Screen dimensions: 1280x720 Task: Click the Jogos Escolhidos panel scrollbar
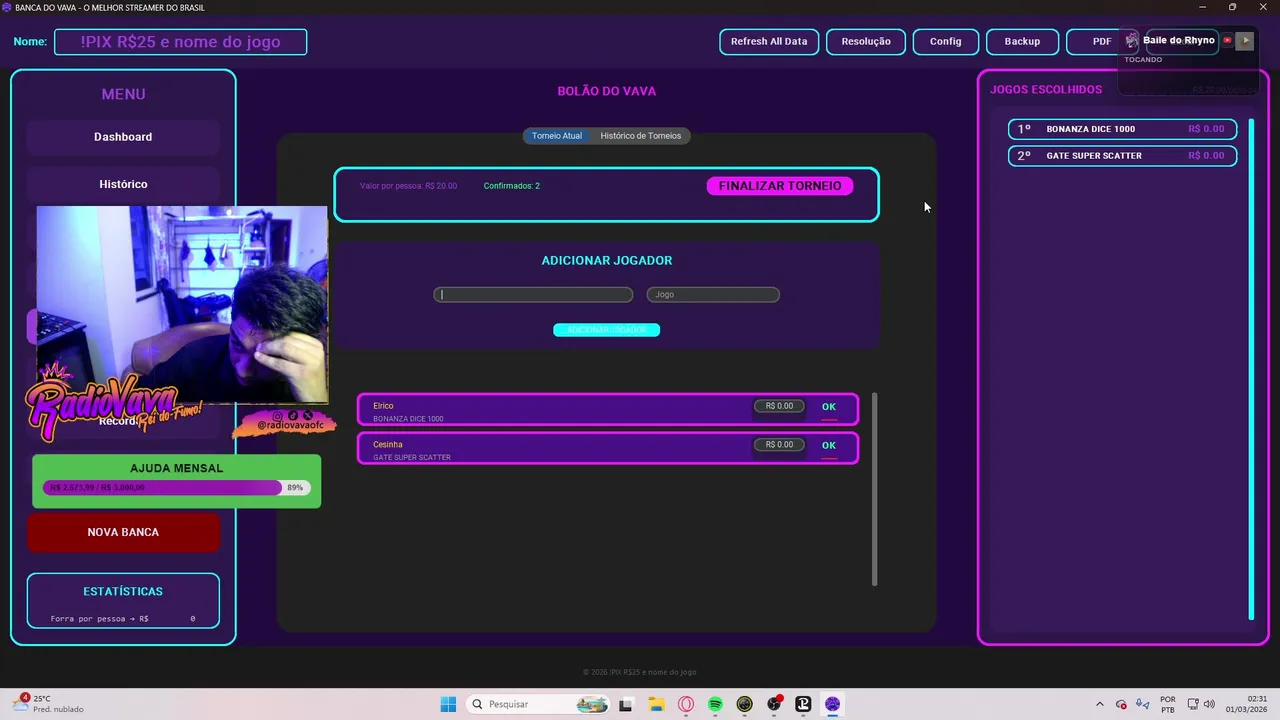(x=1251, y=368)
